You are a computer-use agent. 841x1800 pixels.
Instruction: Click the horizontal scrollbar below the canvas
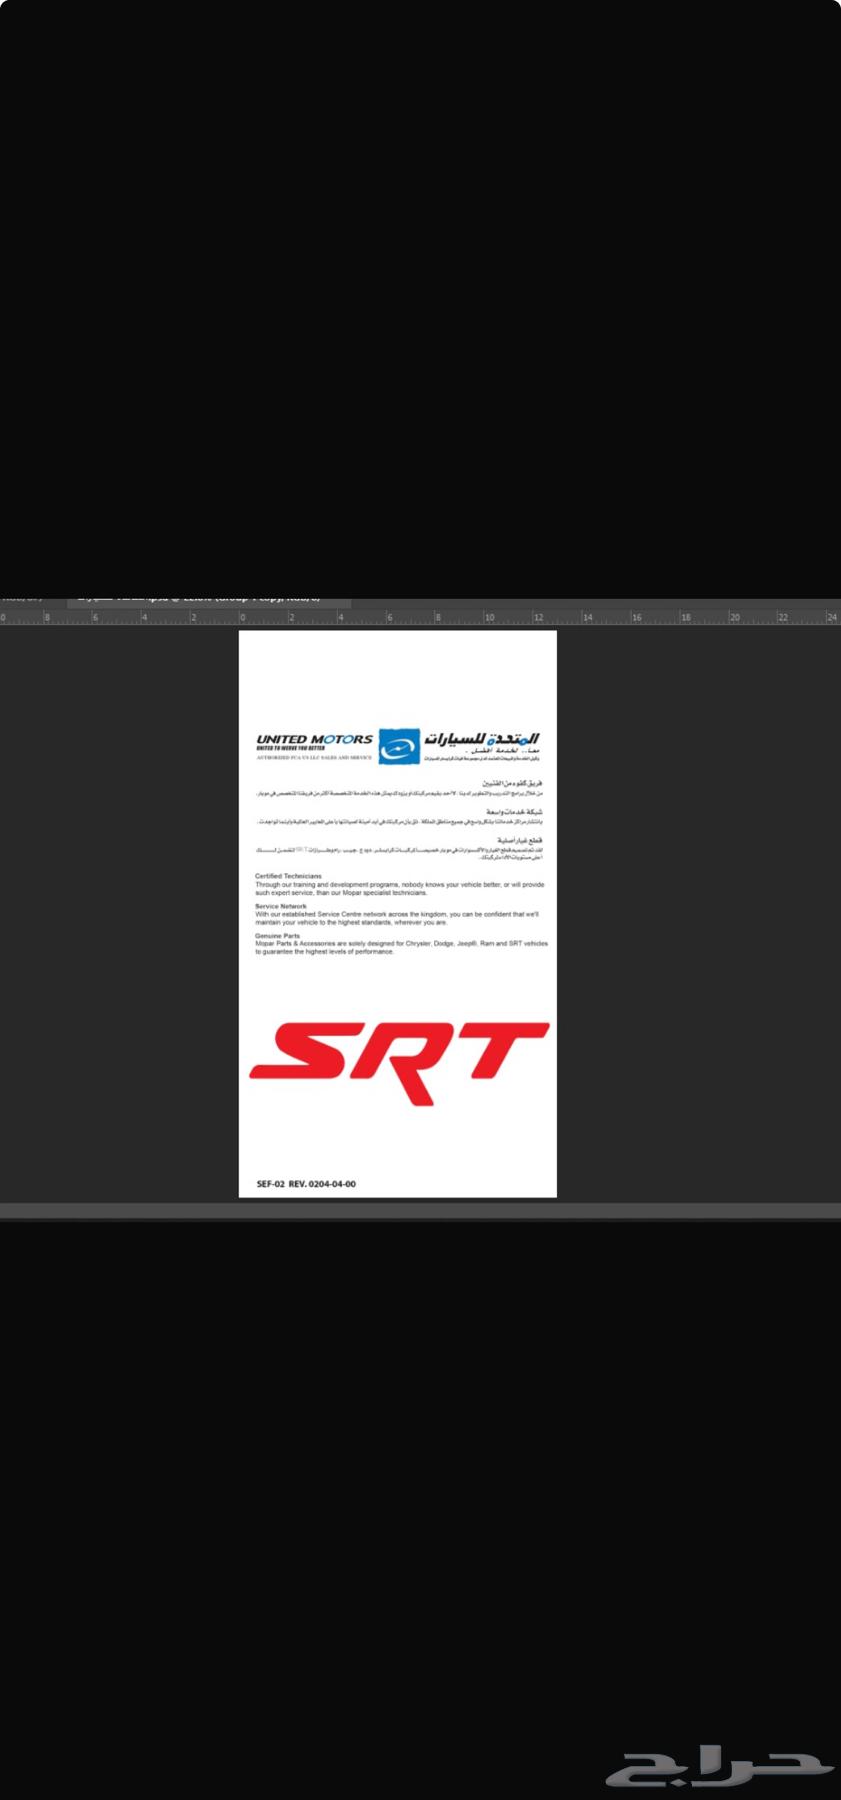(420, 1211)
